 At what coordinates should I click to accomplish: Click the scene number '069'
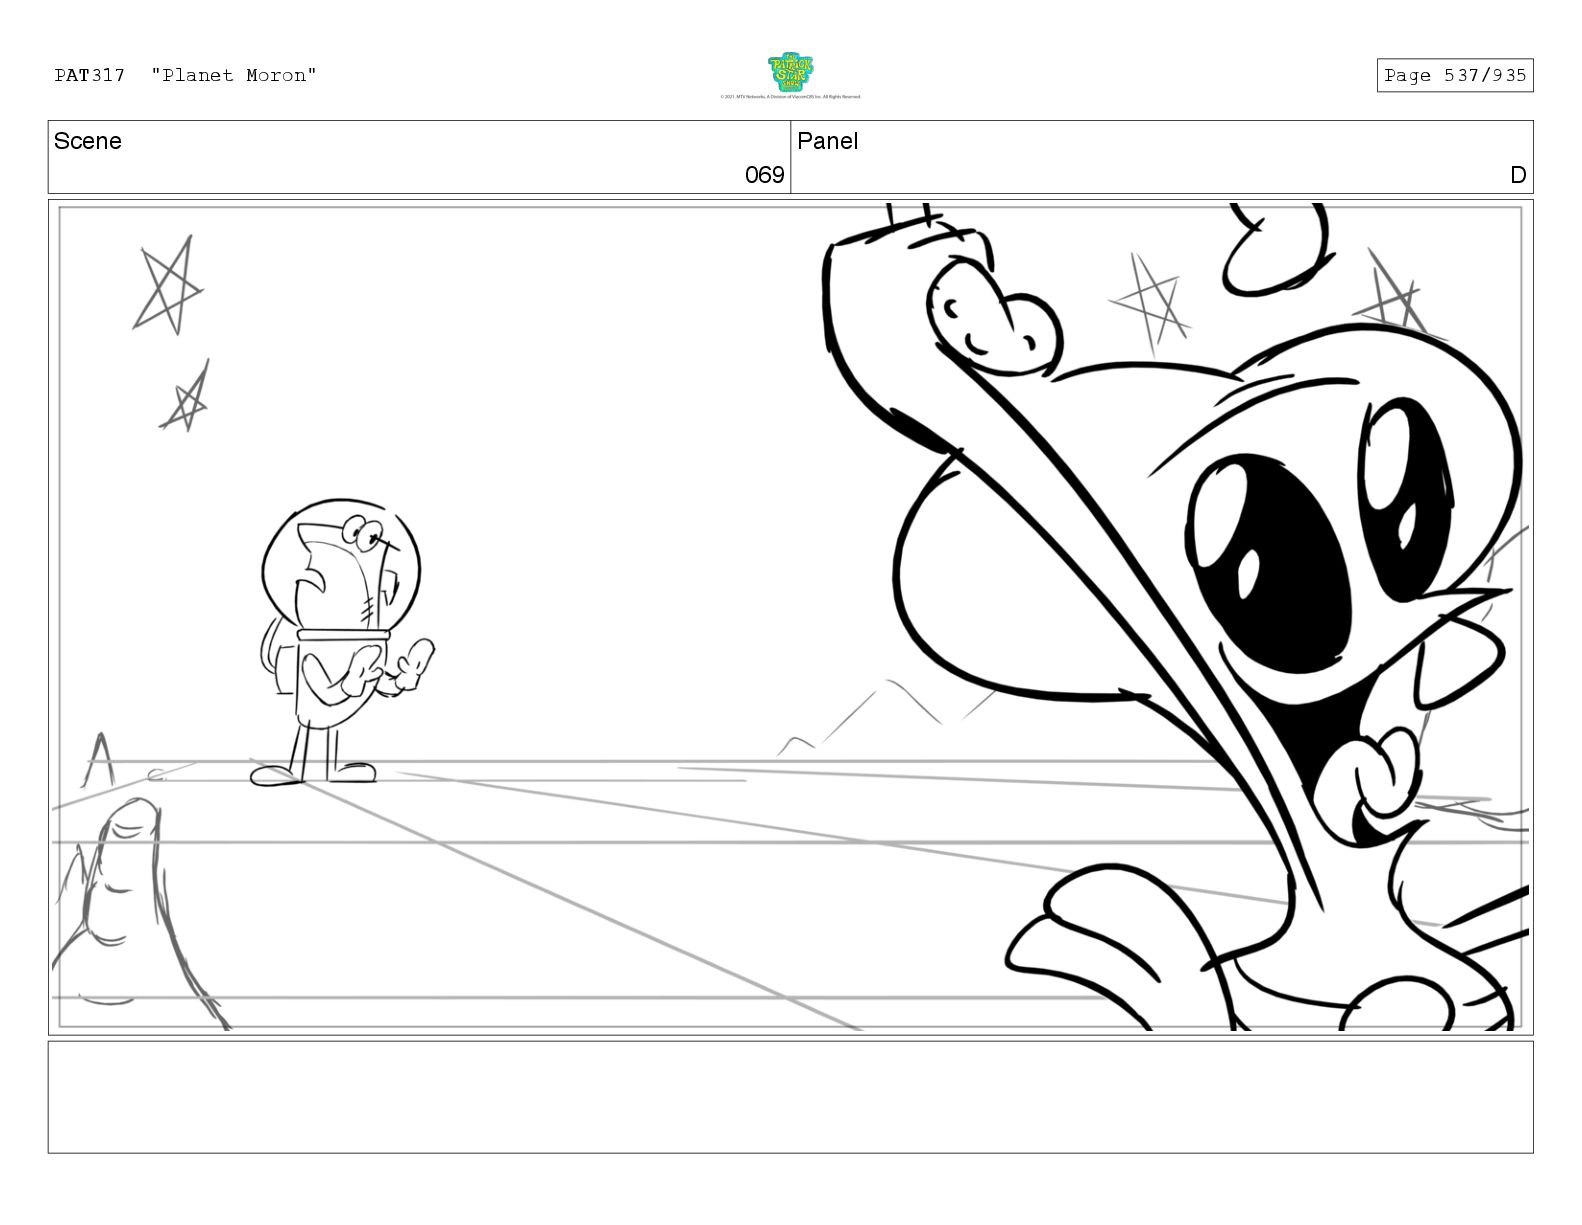coord(764,175)
